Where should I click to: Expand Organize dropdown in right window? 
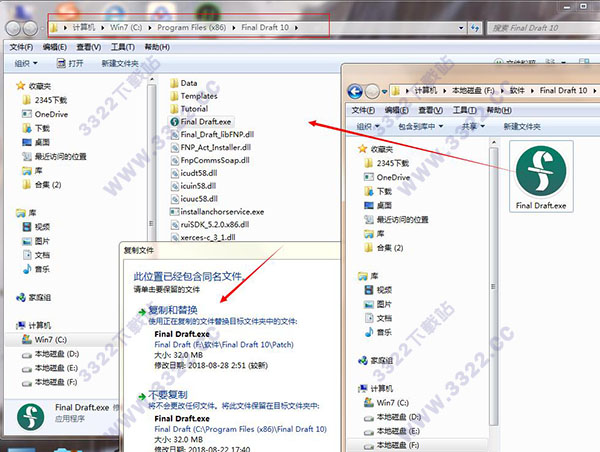[368, 126]
